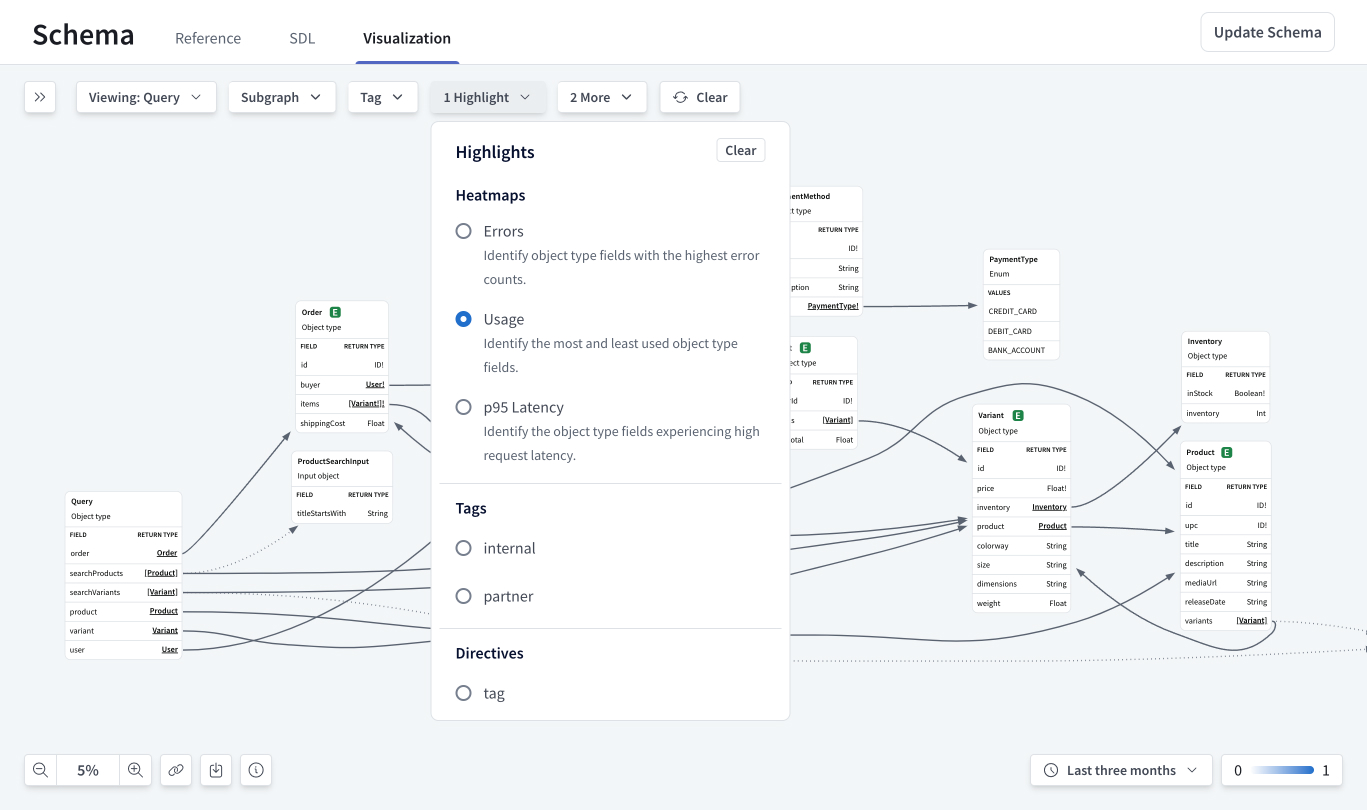Click the 5% zoom level field
Image resolution: width=1367 pixels, height=810 pixels.
point(88,770)
